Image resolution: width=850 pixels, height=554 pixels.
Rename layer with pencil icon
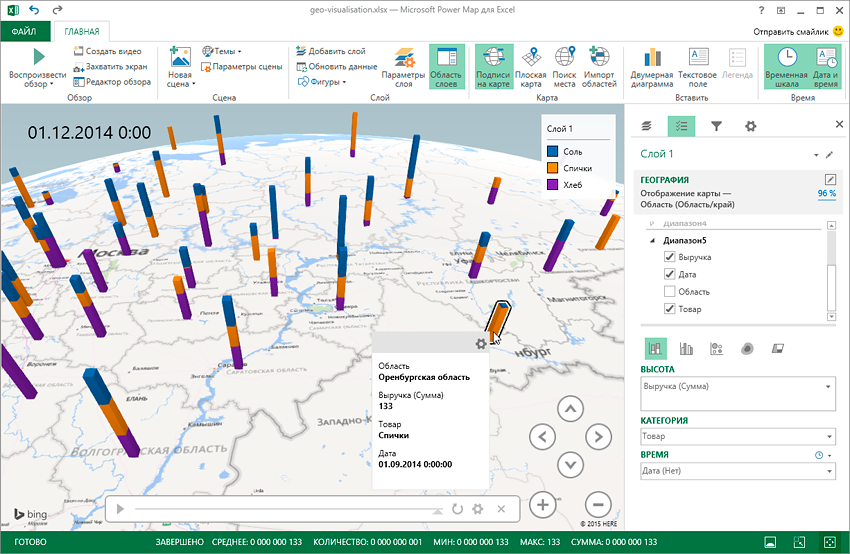(829, 155)
